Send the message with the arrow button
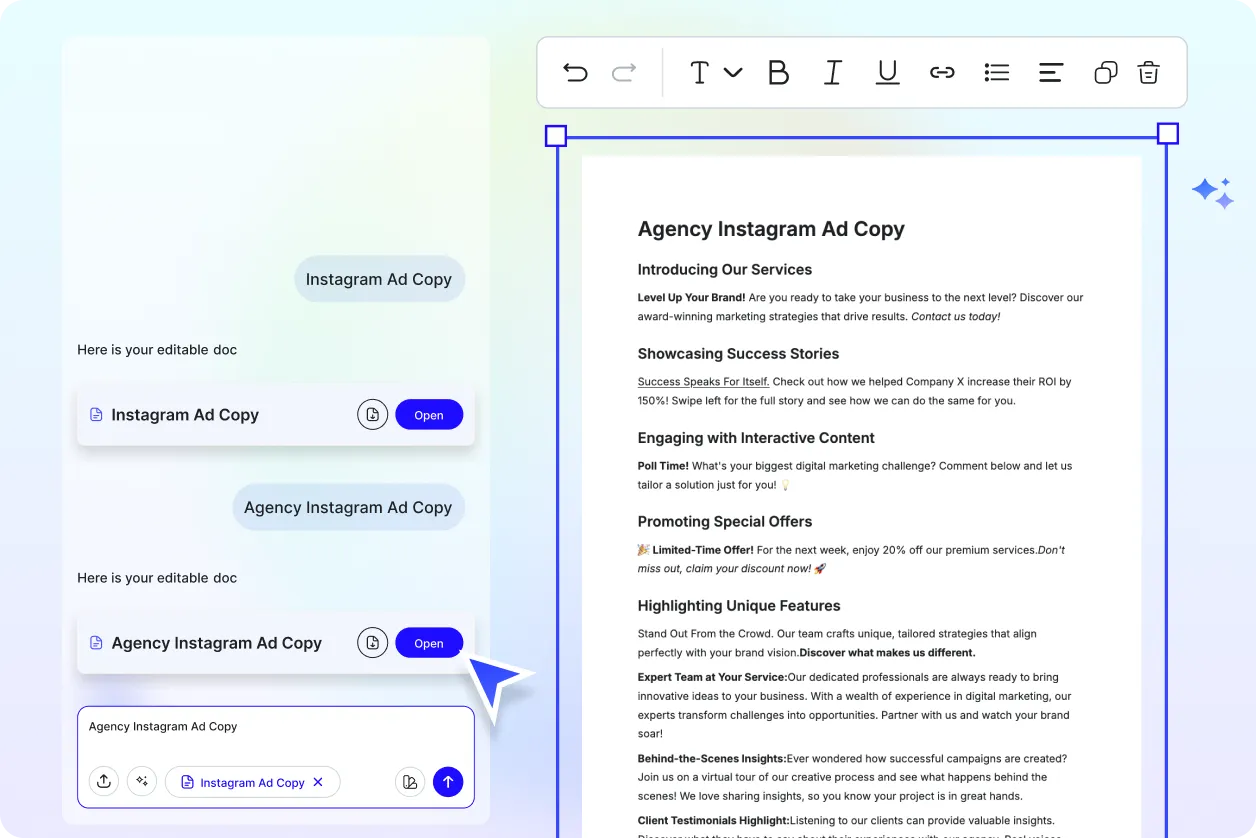This screenshot has height=838, width=1256. 448,781
